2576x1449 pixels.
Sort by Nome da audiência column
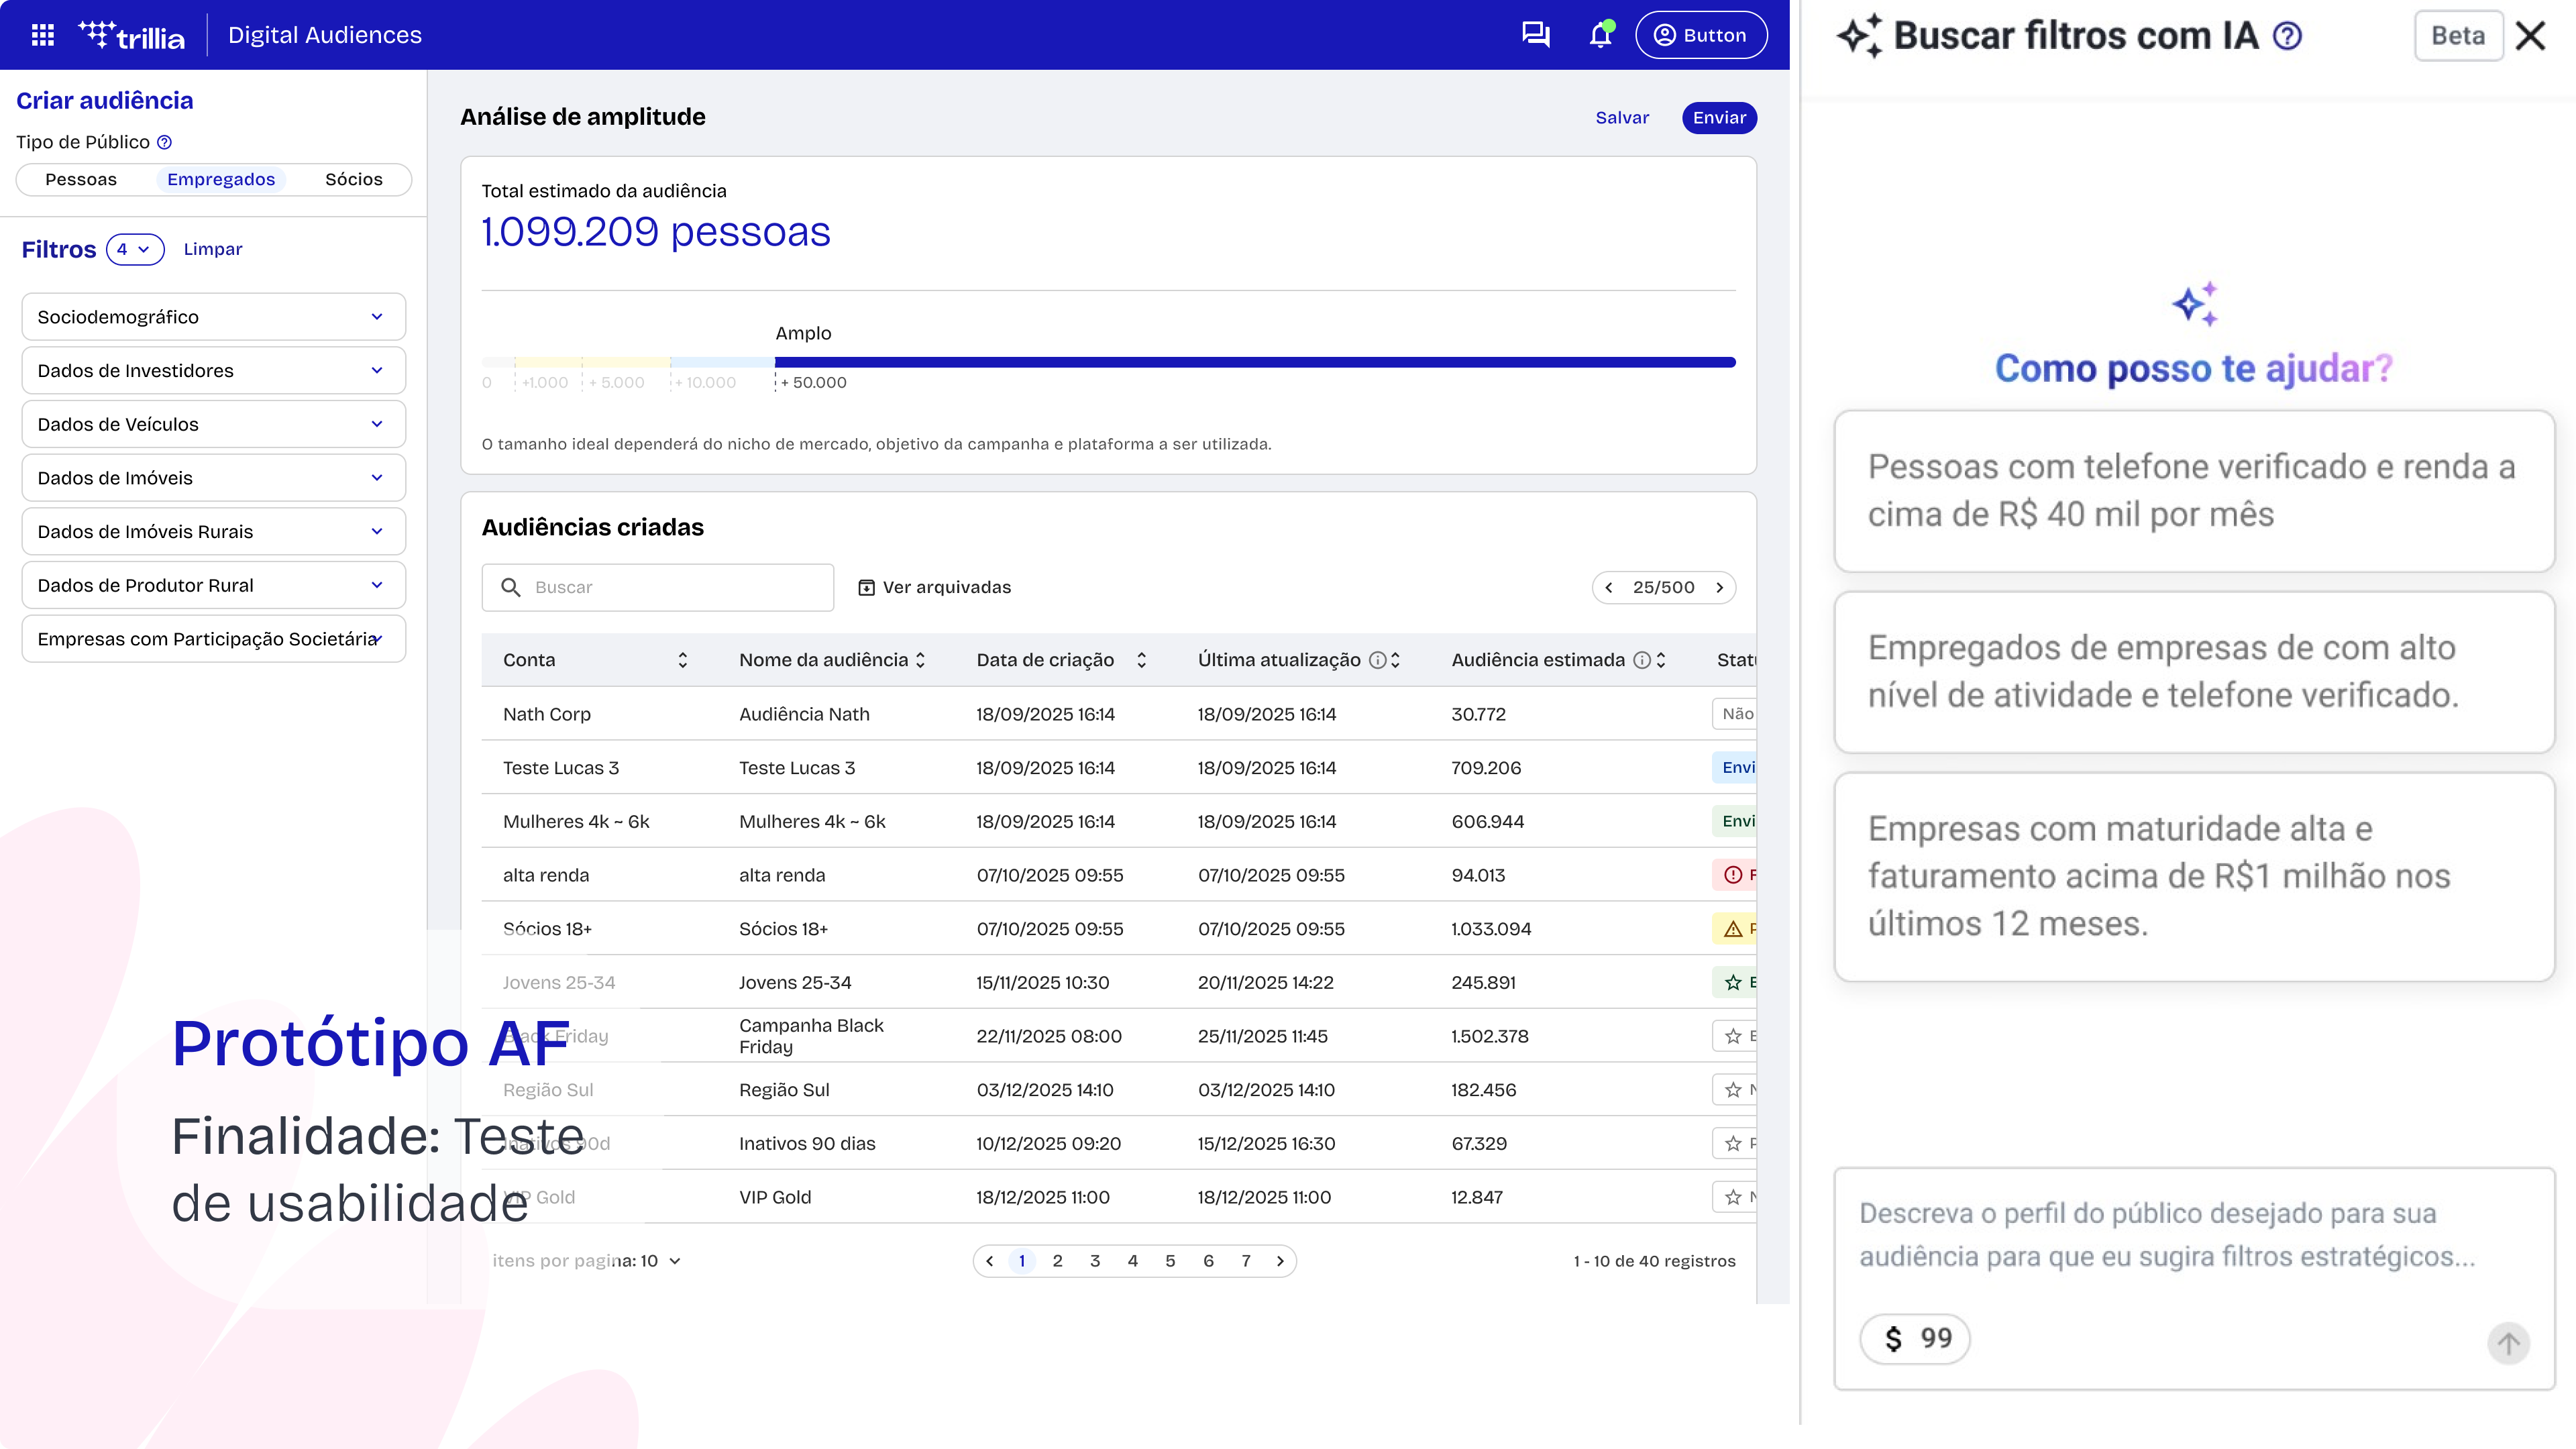920,660
